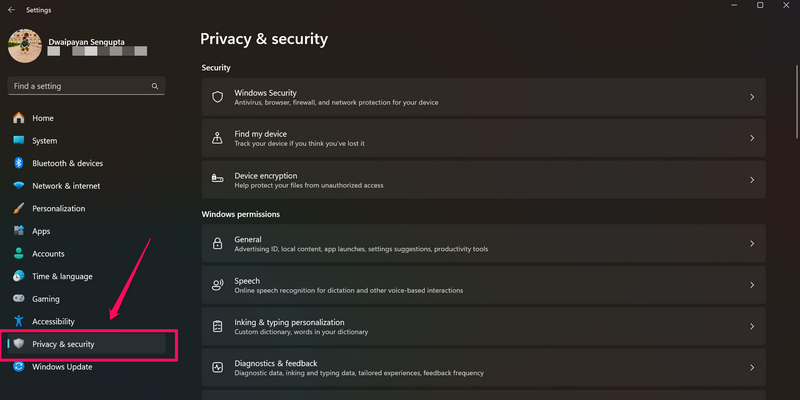Expand Windows Security with its chevron
This screenshot has width=800, height=400.
click(751, 97)
